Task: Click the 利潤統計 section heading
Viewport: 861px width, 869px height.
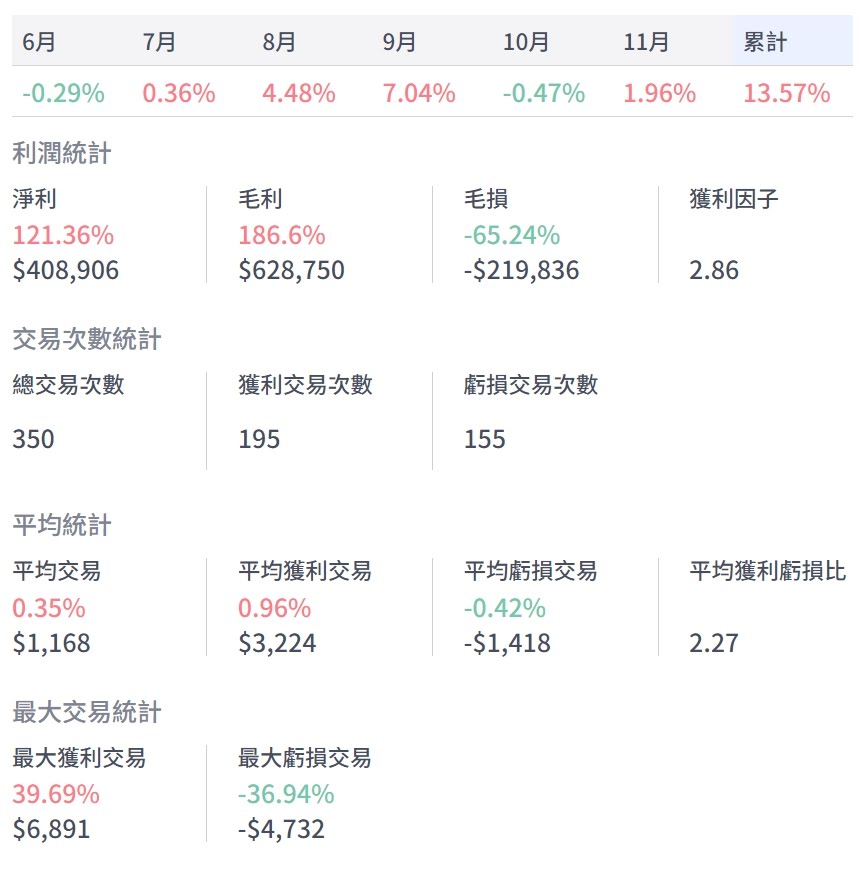Action: 61,153
